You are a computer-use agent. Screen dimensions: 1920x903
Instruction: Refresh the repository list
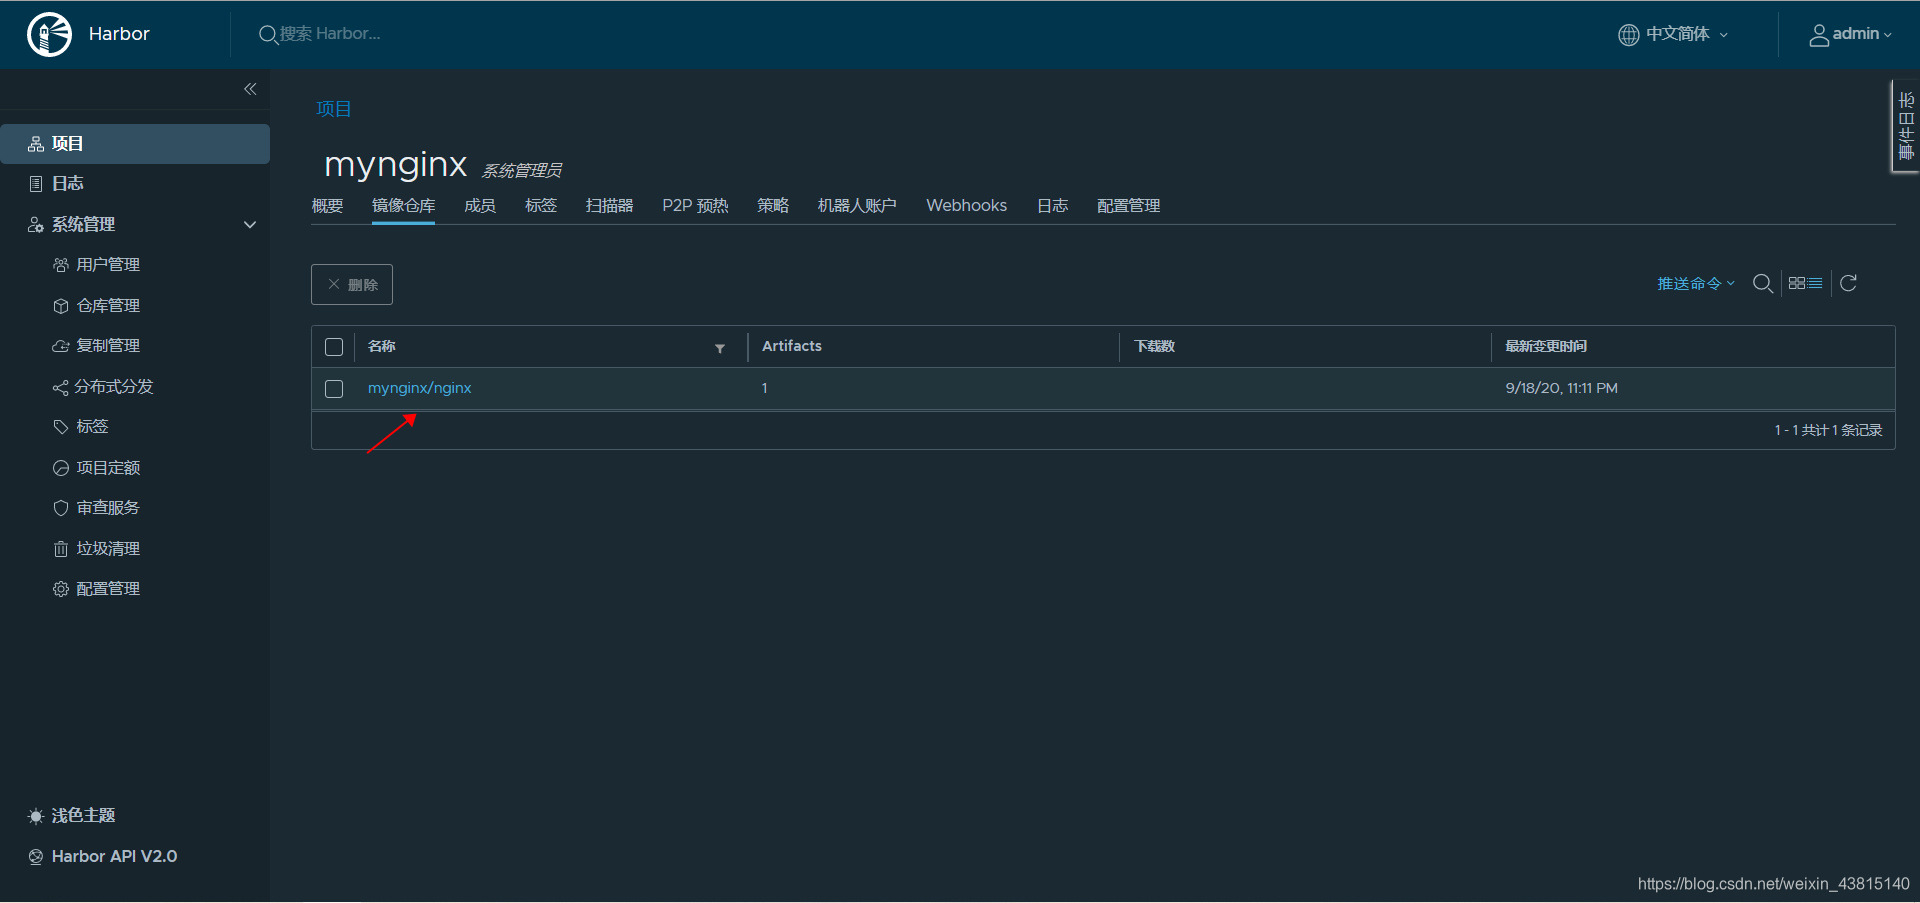pyautogui.click(x=1849, y=283)
